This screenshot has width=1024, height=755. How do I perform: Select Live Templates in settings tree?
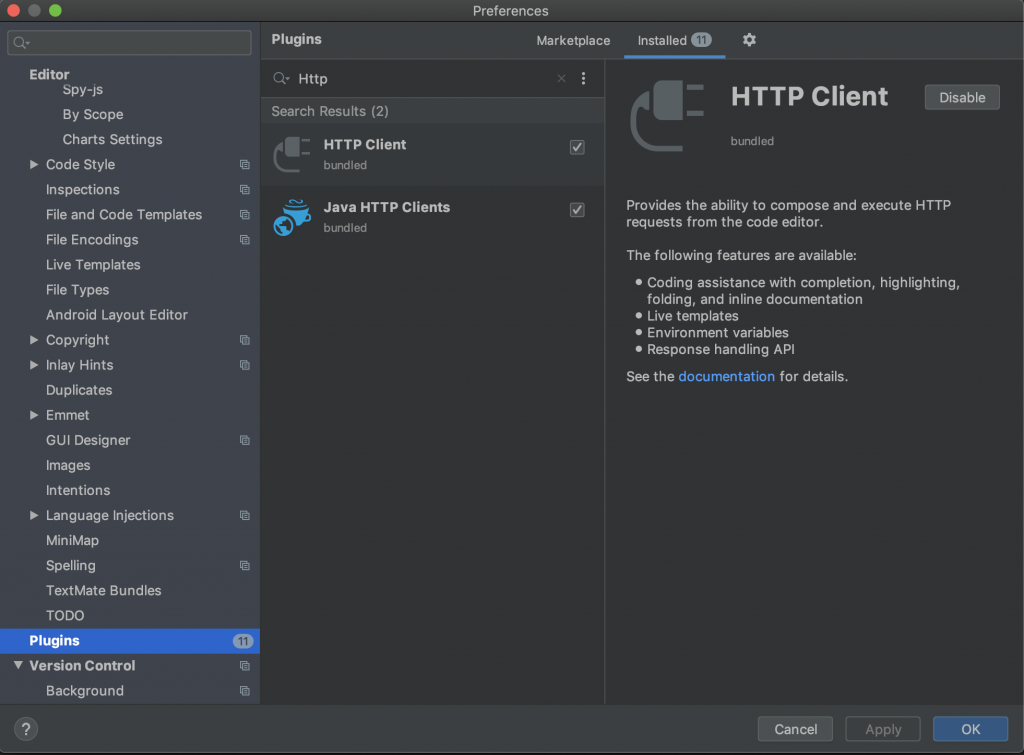pyautogui.click(x=93, y=265)
